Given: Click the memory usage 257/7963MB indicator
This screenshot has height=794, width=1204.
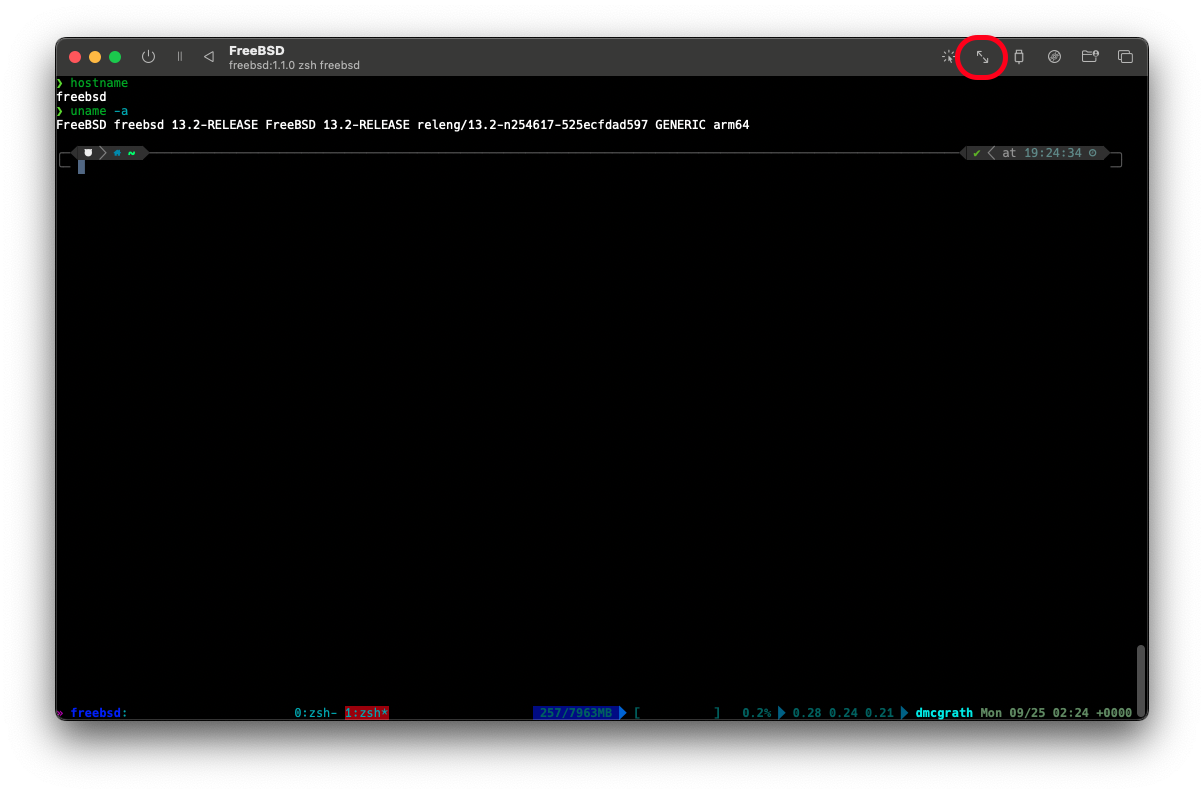Looking at the screenshot, I should [x=574, y=713].
